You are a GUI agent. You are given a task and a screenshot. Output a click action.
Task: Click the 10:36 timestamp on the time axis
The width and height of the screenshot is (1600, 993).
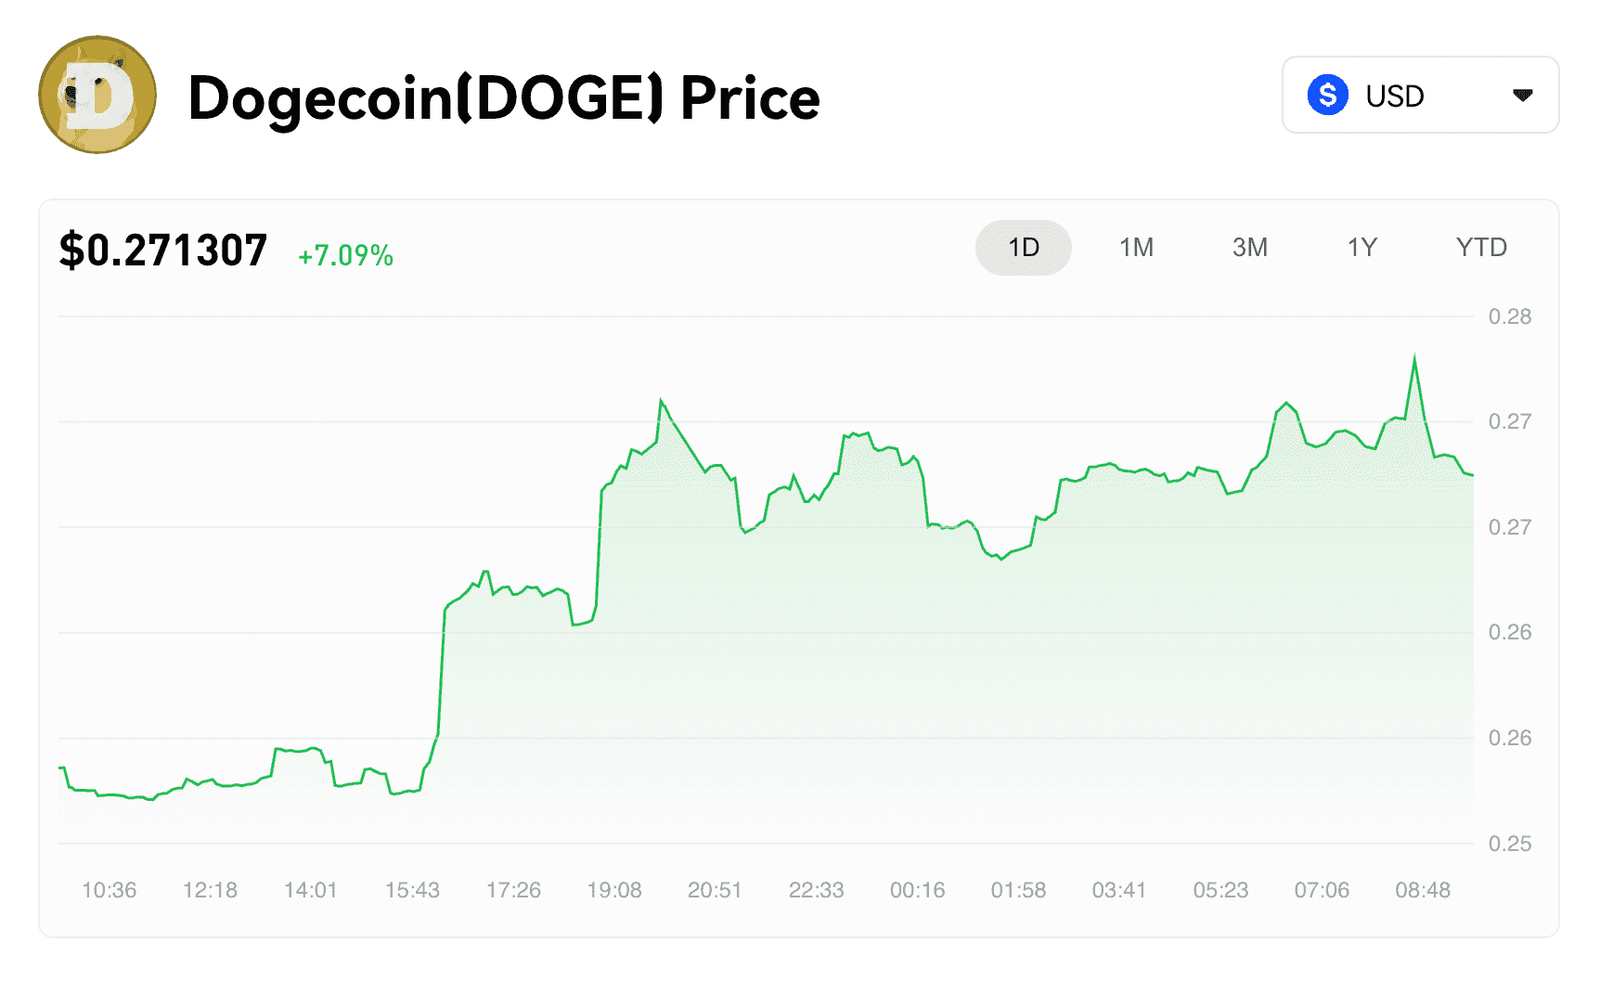pyautogui.click(x=110, y=889)
